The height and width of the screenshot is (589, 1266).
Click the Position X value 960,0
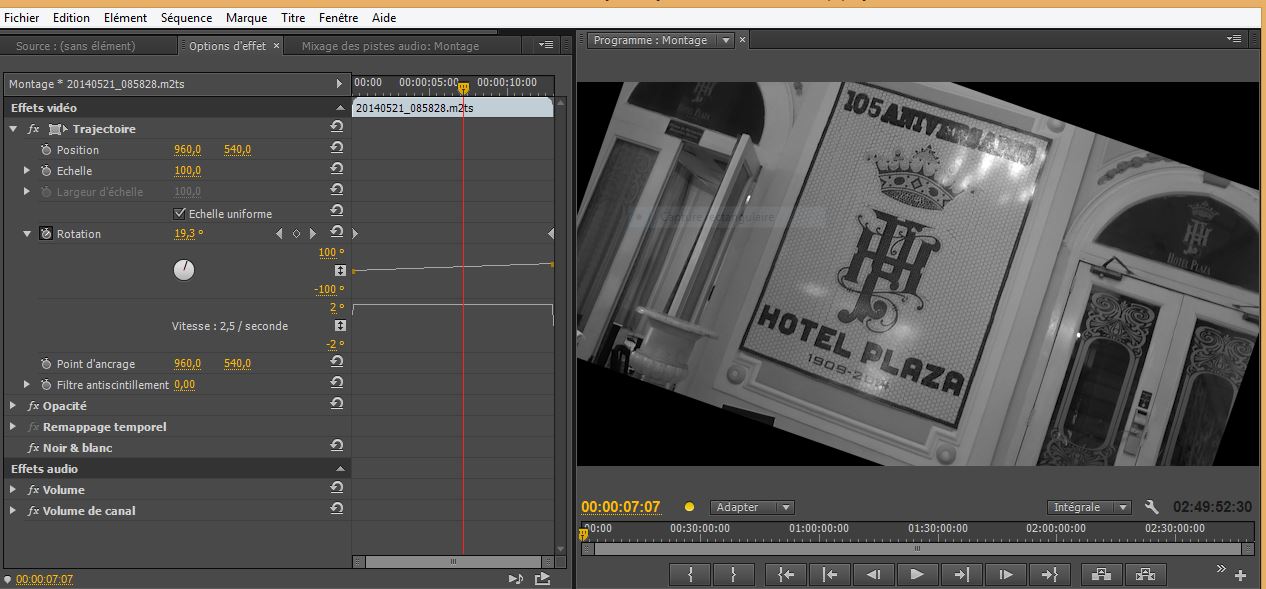(x=188, y=150)
